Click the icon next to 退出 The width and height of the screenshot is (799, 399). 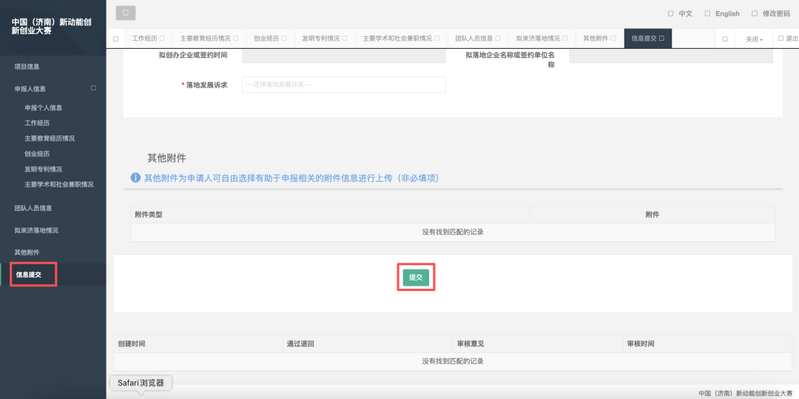pos(781,38)
